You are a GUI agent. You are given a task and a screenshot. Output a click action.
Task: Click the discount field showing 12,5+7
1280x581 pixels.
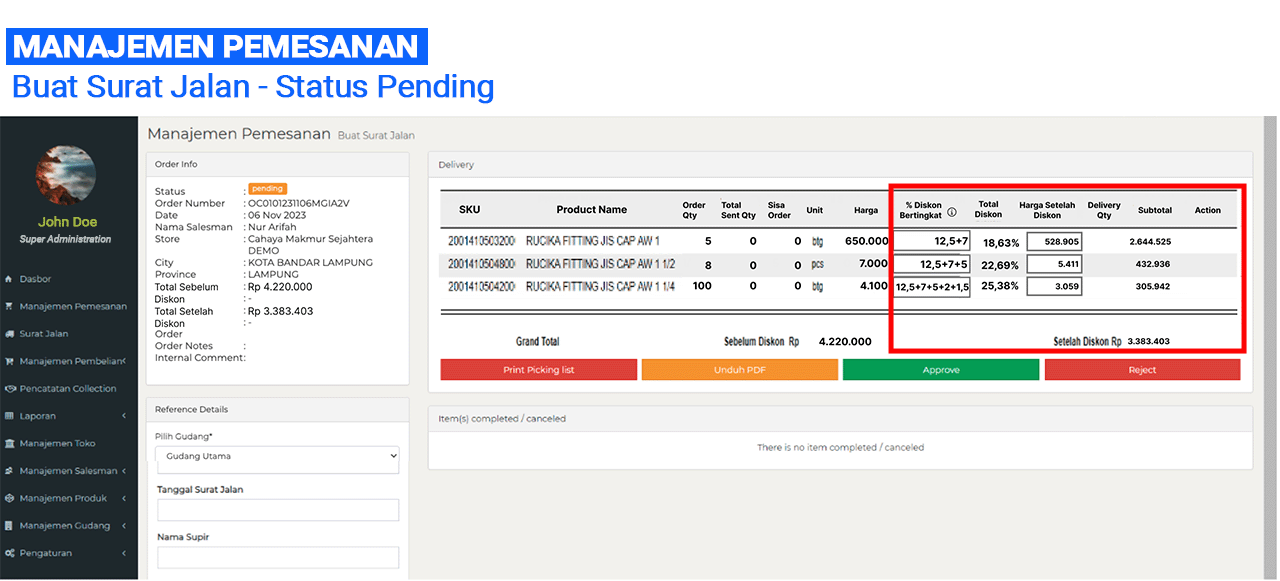point(932,241)
